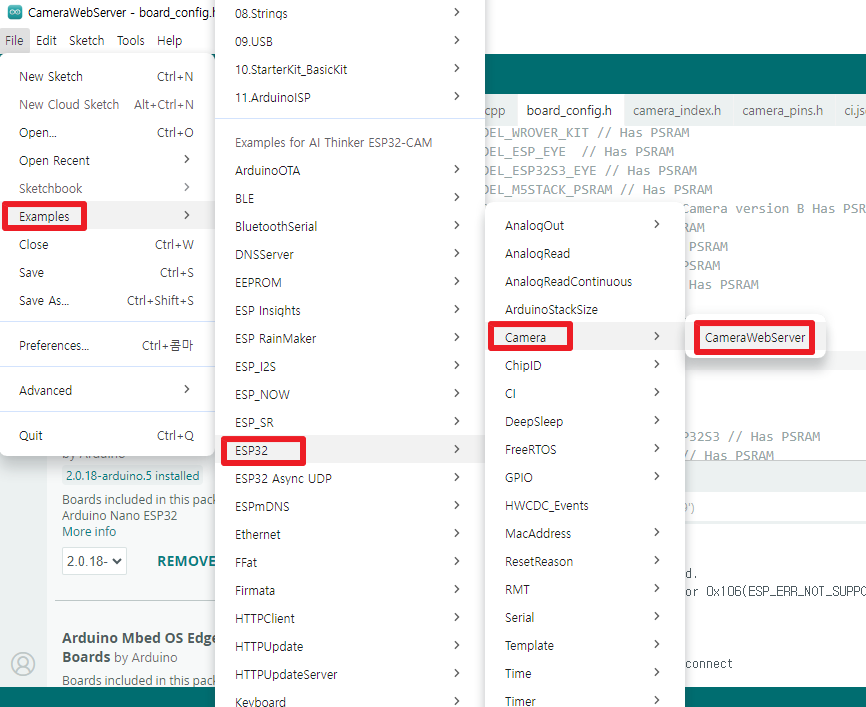This screenshot has width=866, height=707.
Task: Expand the Camera submenu
Action: 585,337
